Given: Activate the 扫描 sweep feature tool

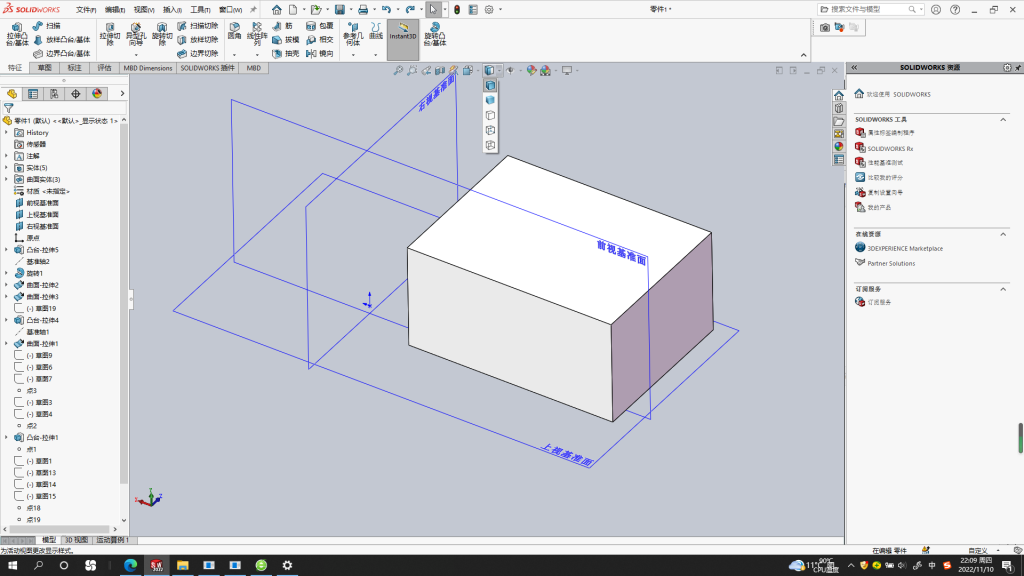Looking at the screenshot, I should [x=47, y=26].
